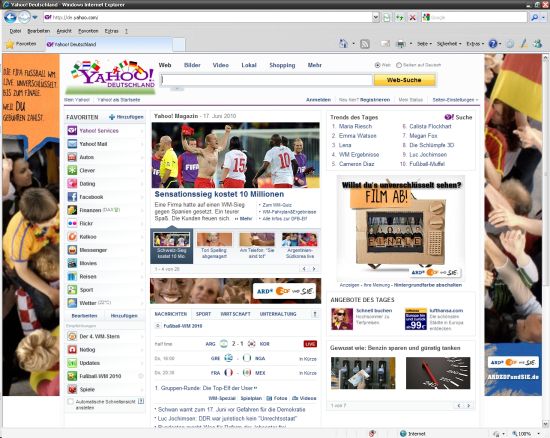Switch to the Sport news tab
The image size is (550, 438).
coord(203,314)
